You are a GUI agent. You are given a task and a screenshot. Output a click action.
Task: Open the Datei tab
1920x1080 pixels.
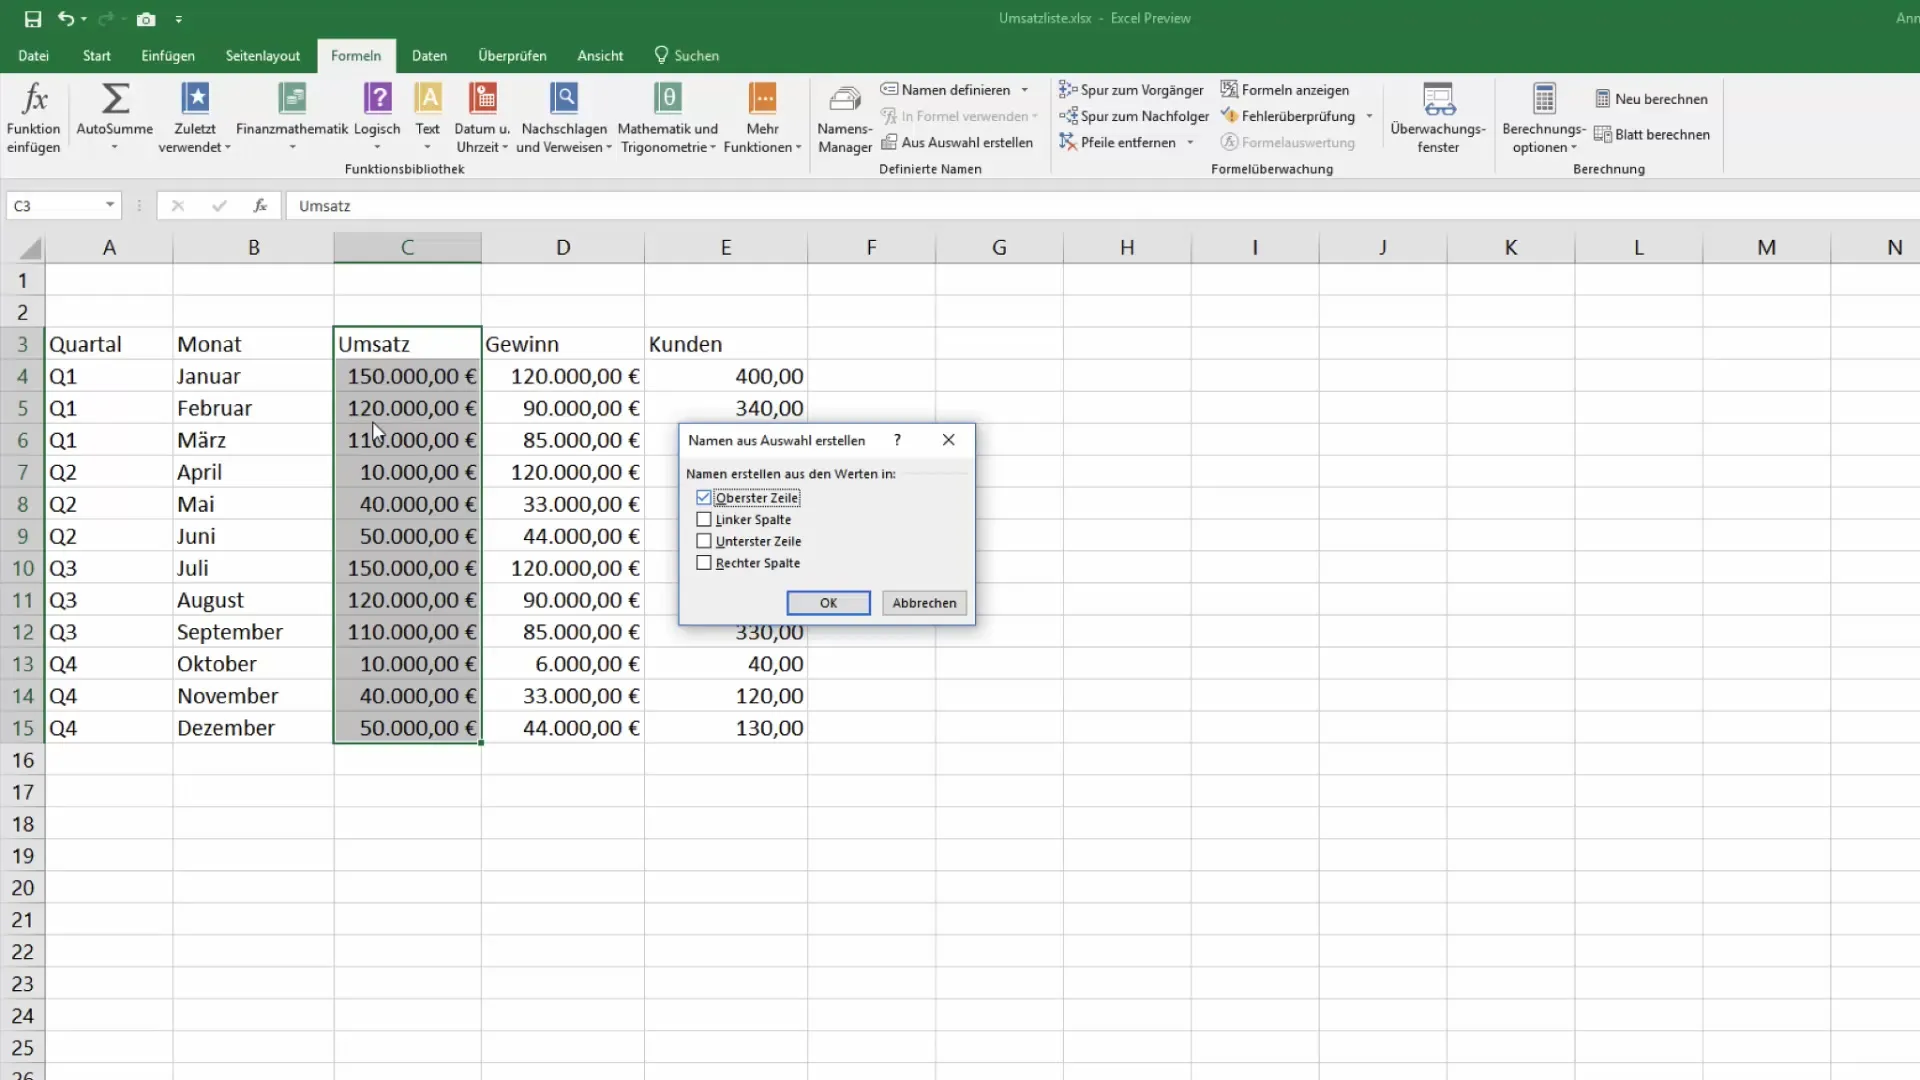click(33, 56)
